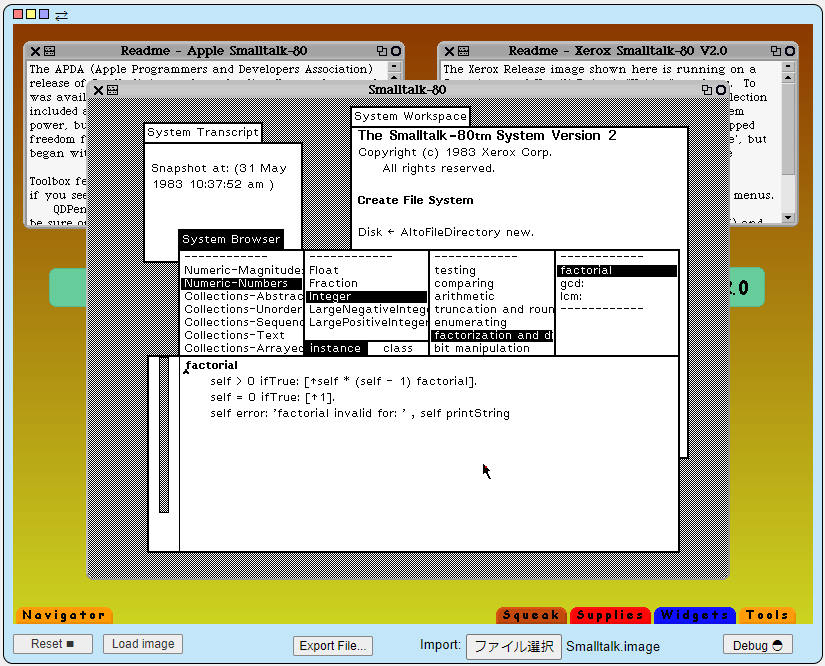Open the Widgets flap tab
The height and width of the screenshot is (666, 825).
695,615
